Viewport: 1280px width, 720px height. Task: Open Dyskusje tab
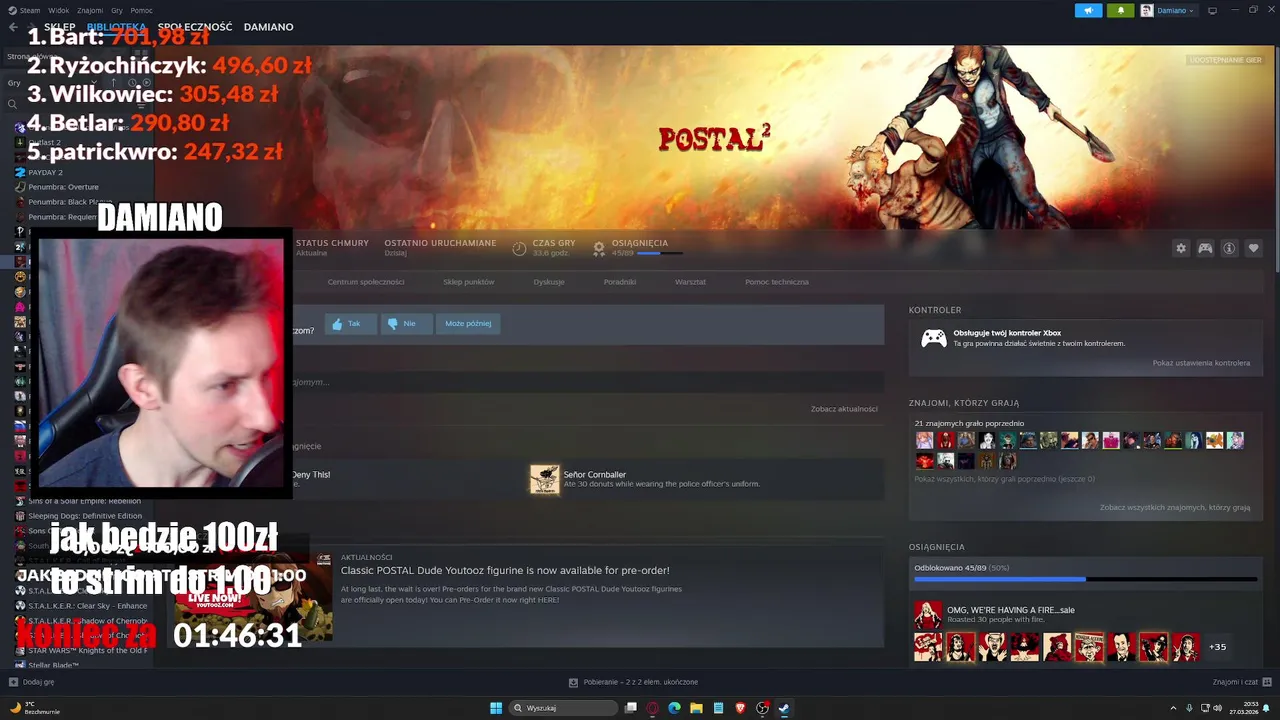tap(549, 282)
